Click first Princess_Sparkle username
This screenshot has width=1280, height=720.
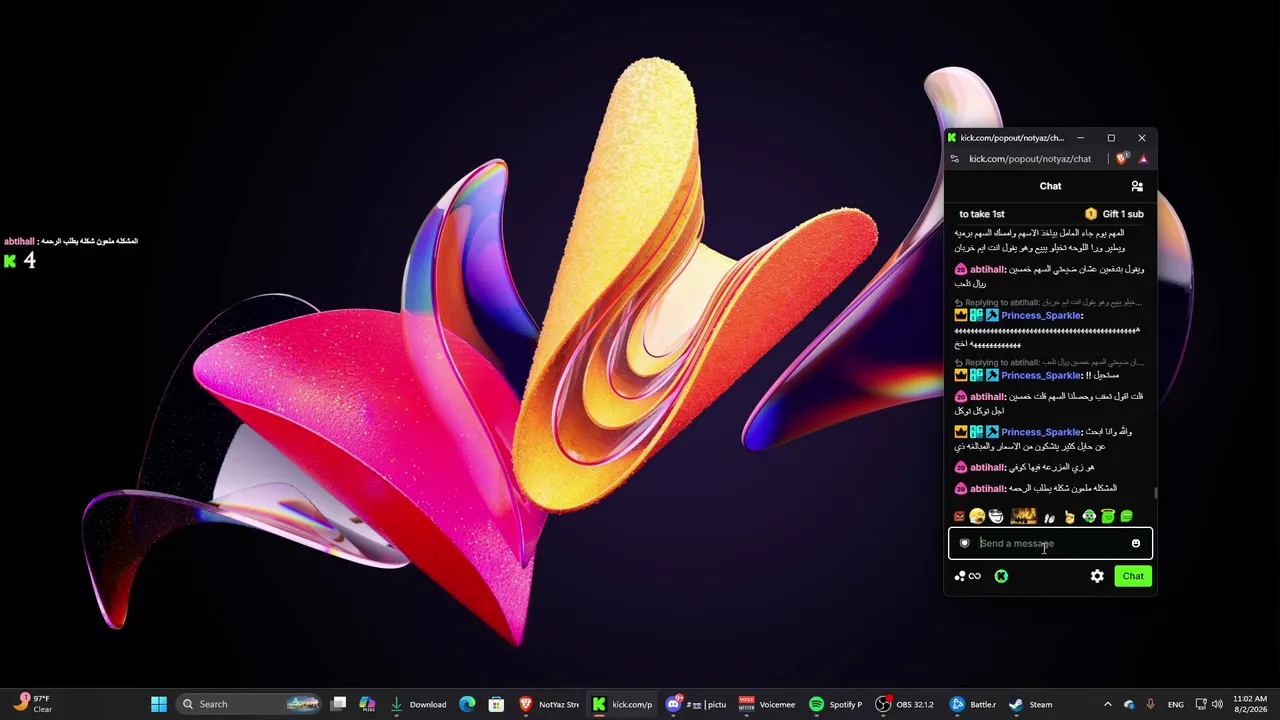tap(1041, 316)
